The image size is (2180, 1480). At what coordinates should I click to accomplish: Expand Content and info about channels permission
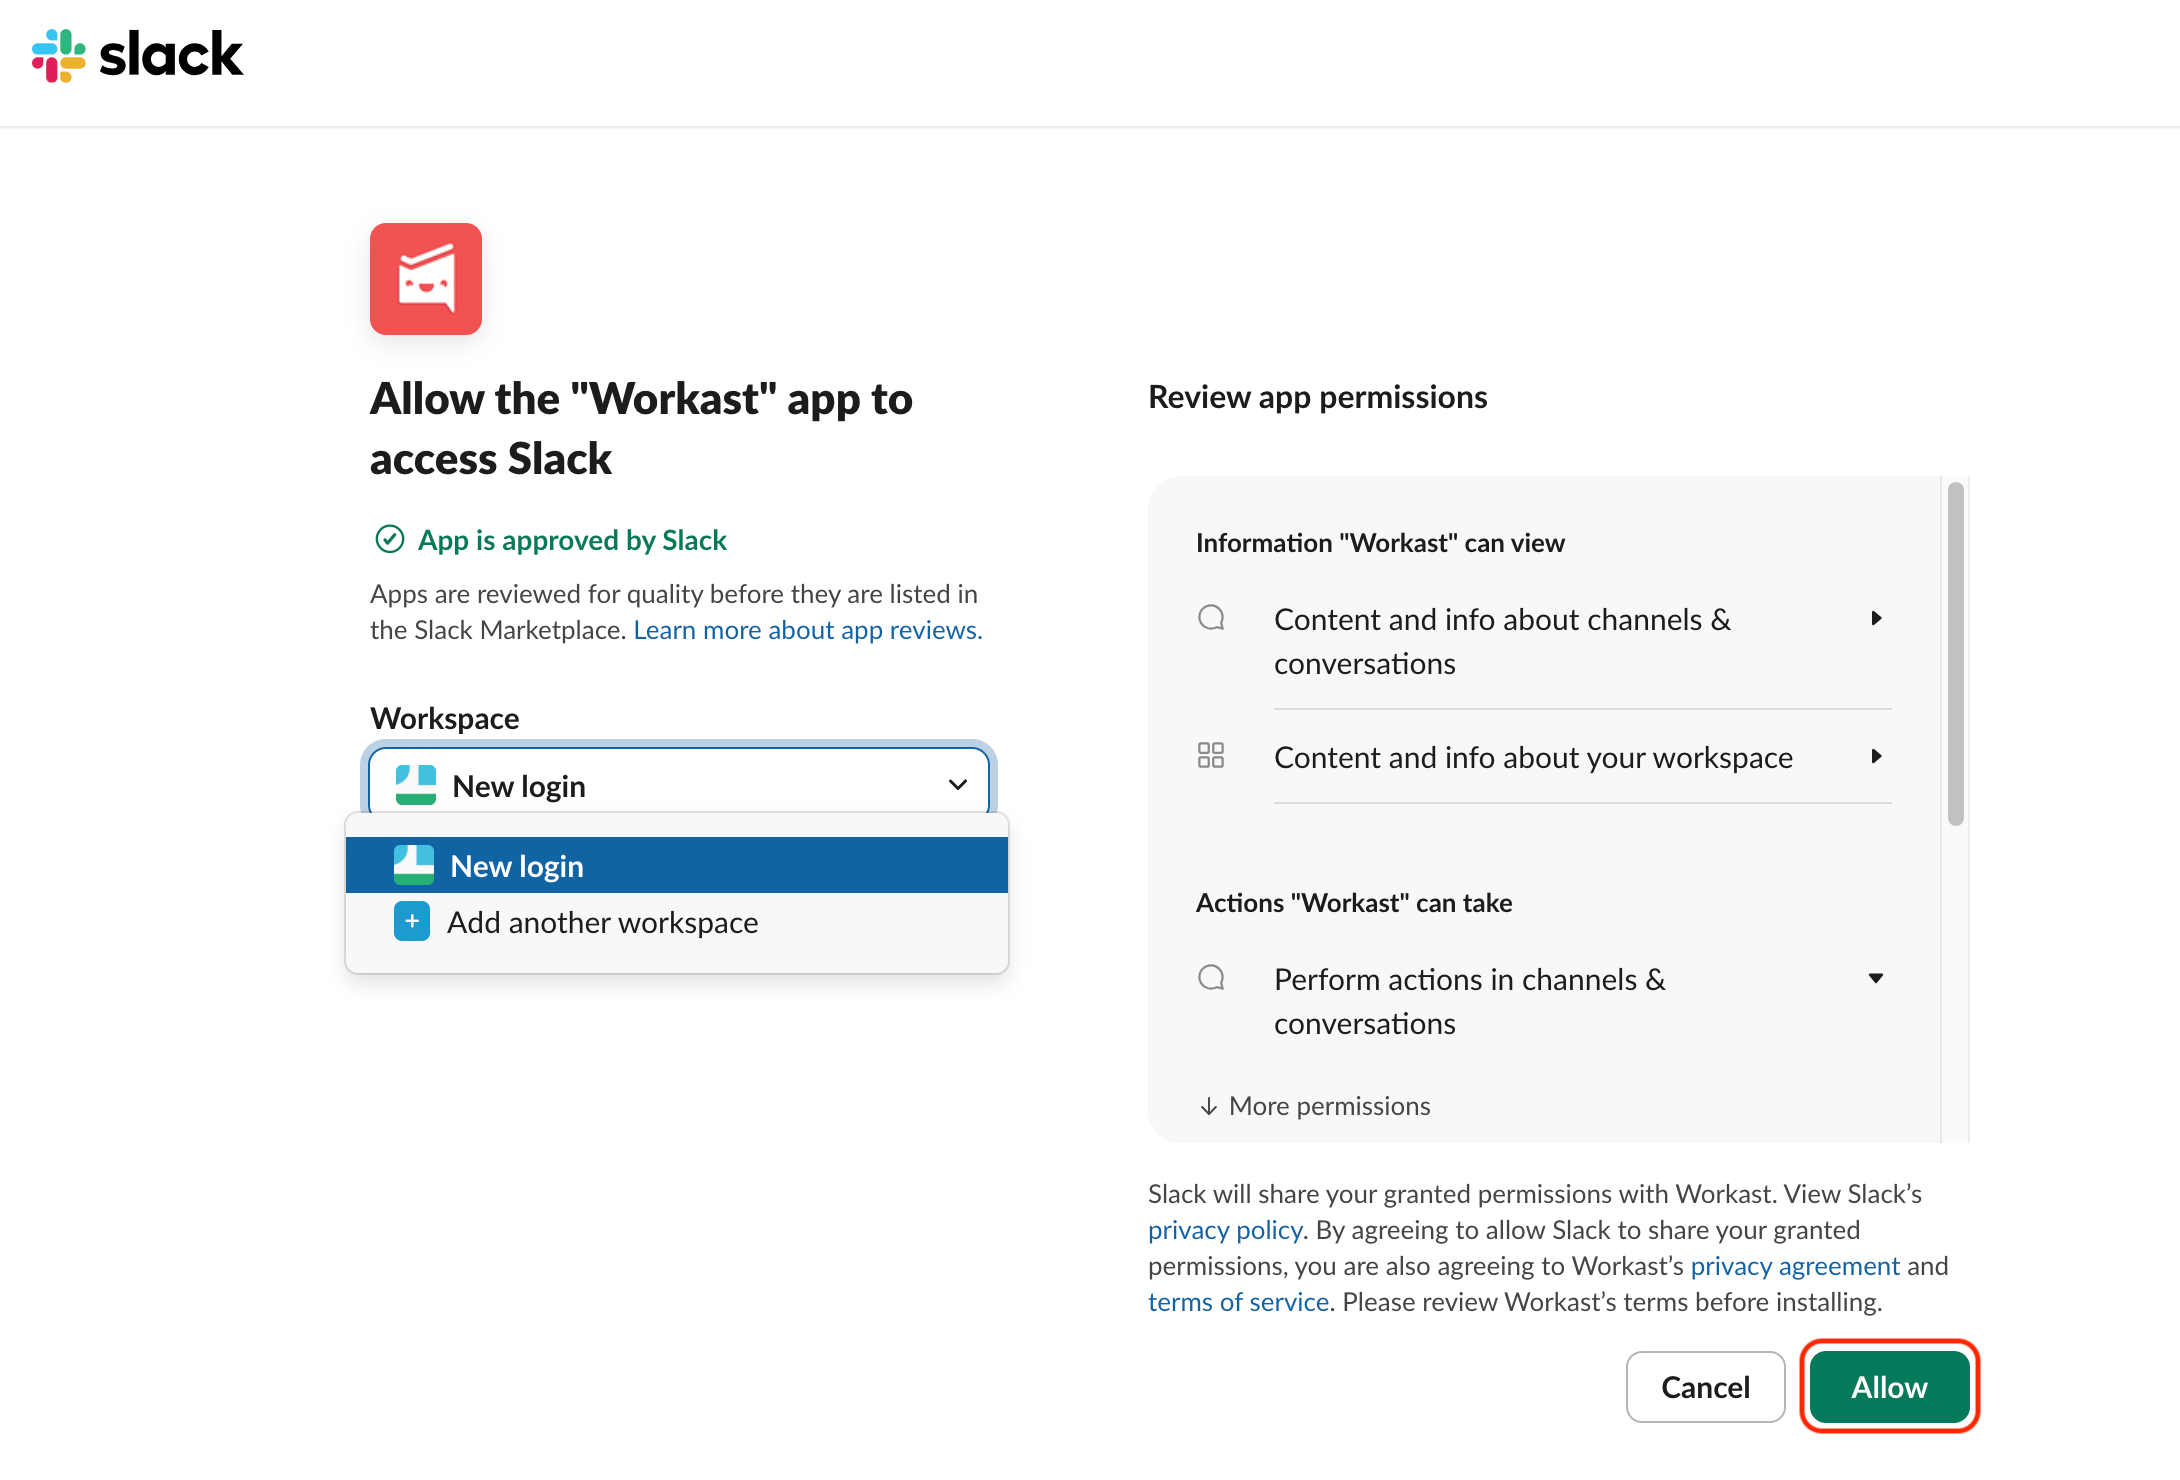1877,618
